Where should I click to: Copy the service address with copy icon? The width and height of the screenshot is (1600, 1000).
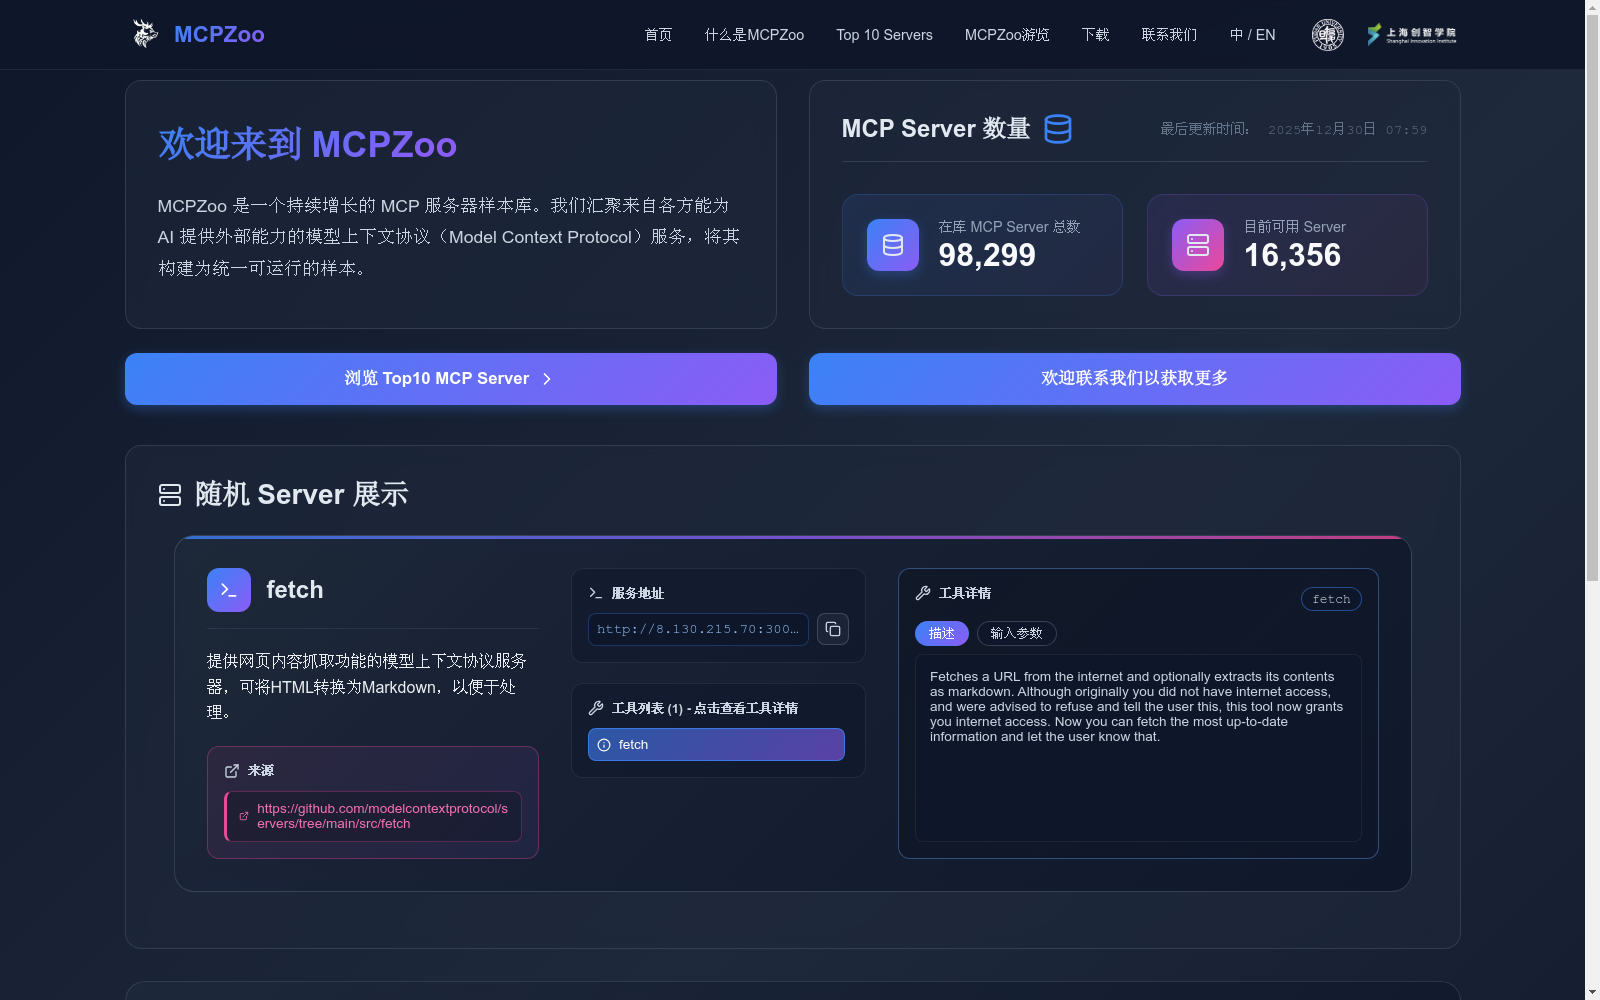833,629
